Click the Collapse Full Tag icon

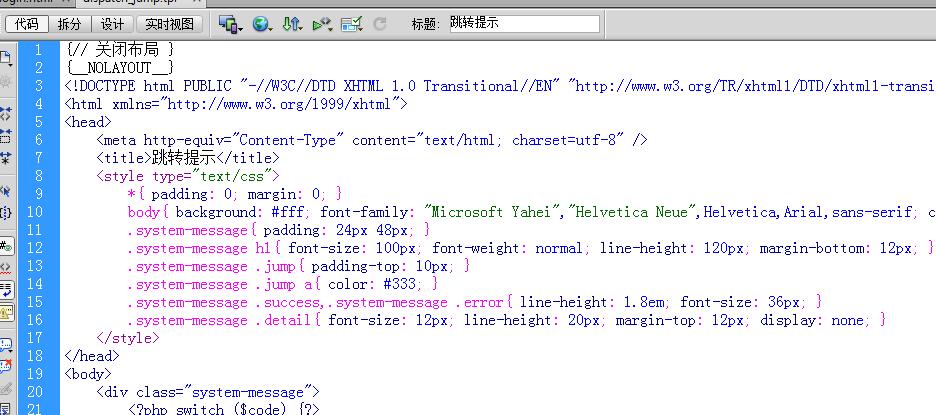(x=6, y=114)
